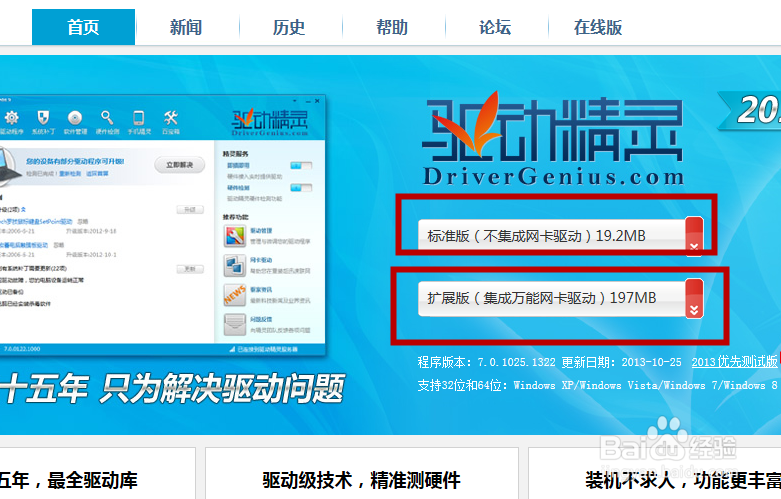Download 扩展版 (集成万能网卡驱动) 197MB
The height and width of the screenshot is (499, 781).
click(560, 298)
